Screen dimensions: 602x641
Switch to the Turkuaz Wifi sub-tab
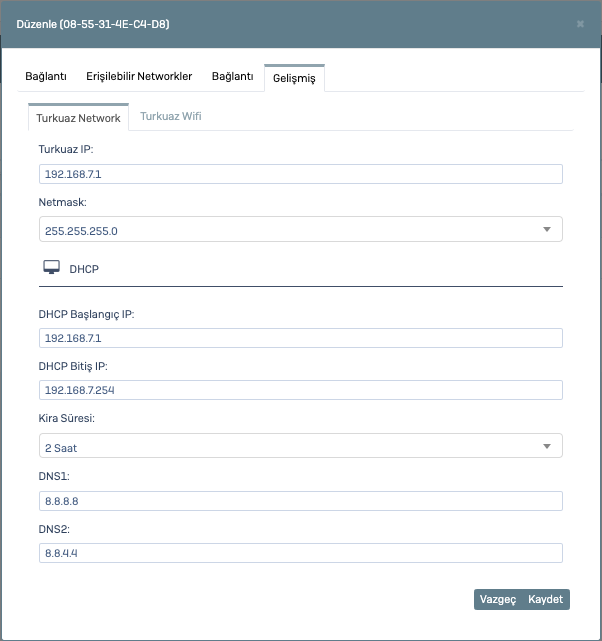point(171,117)
